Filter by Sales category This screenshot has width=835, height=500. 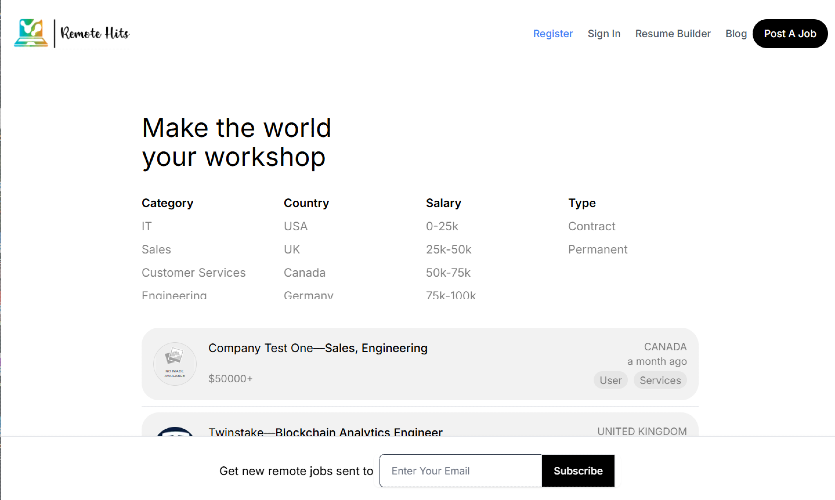tap(156, 249)
